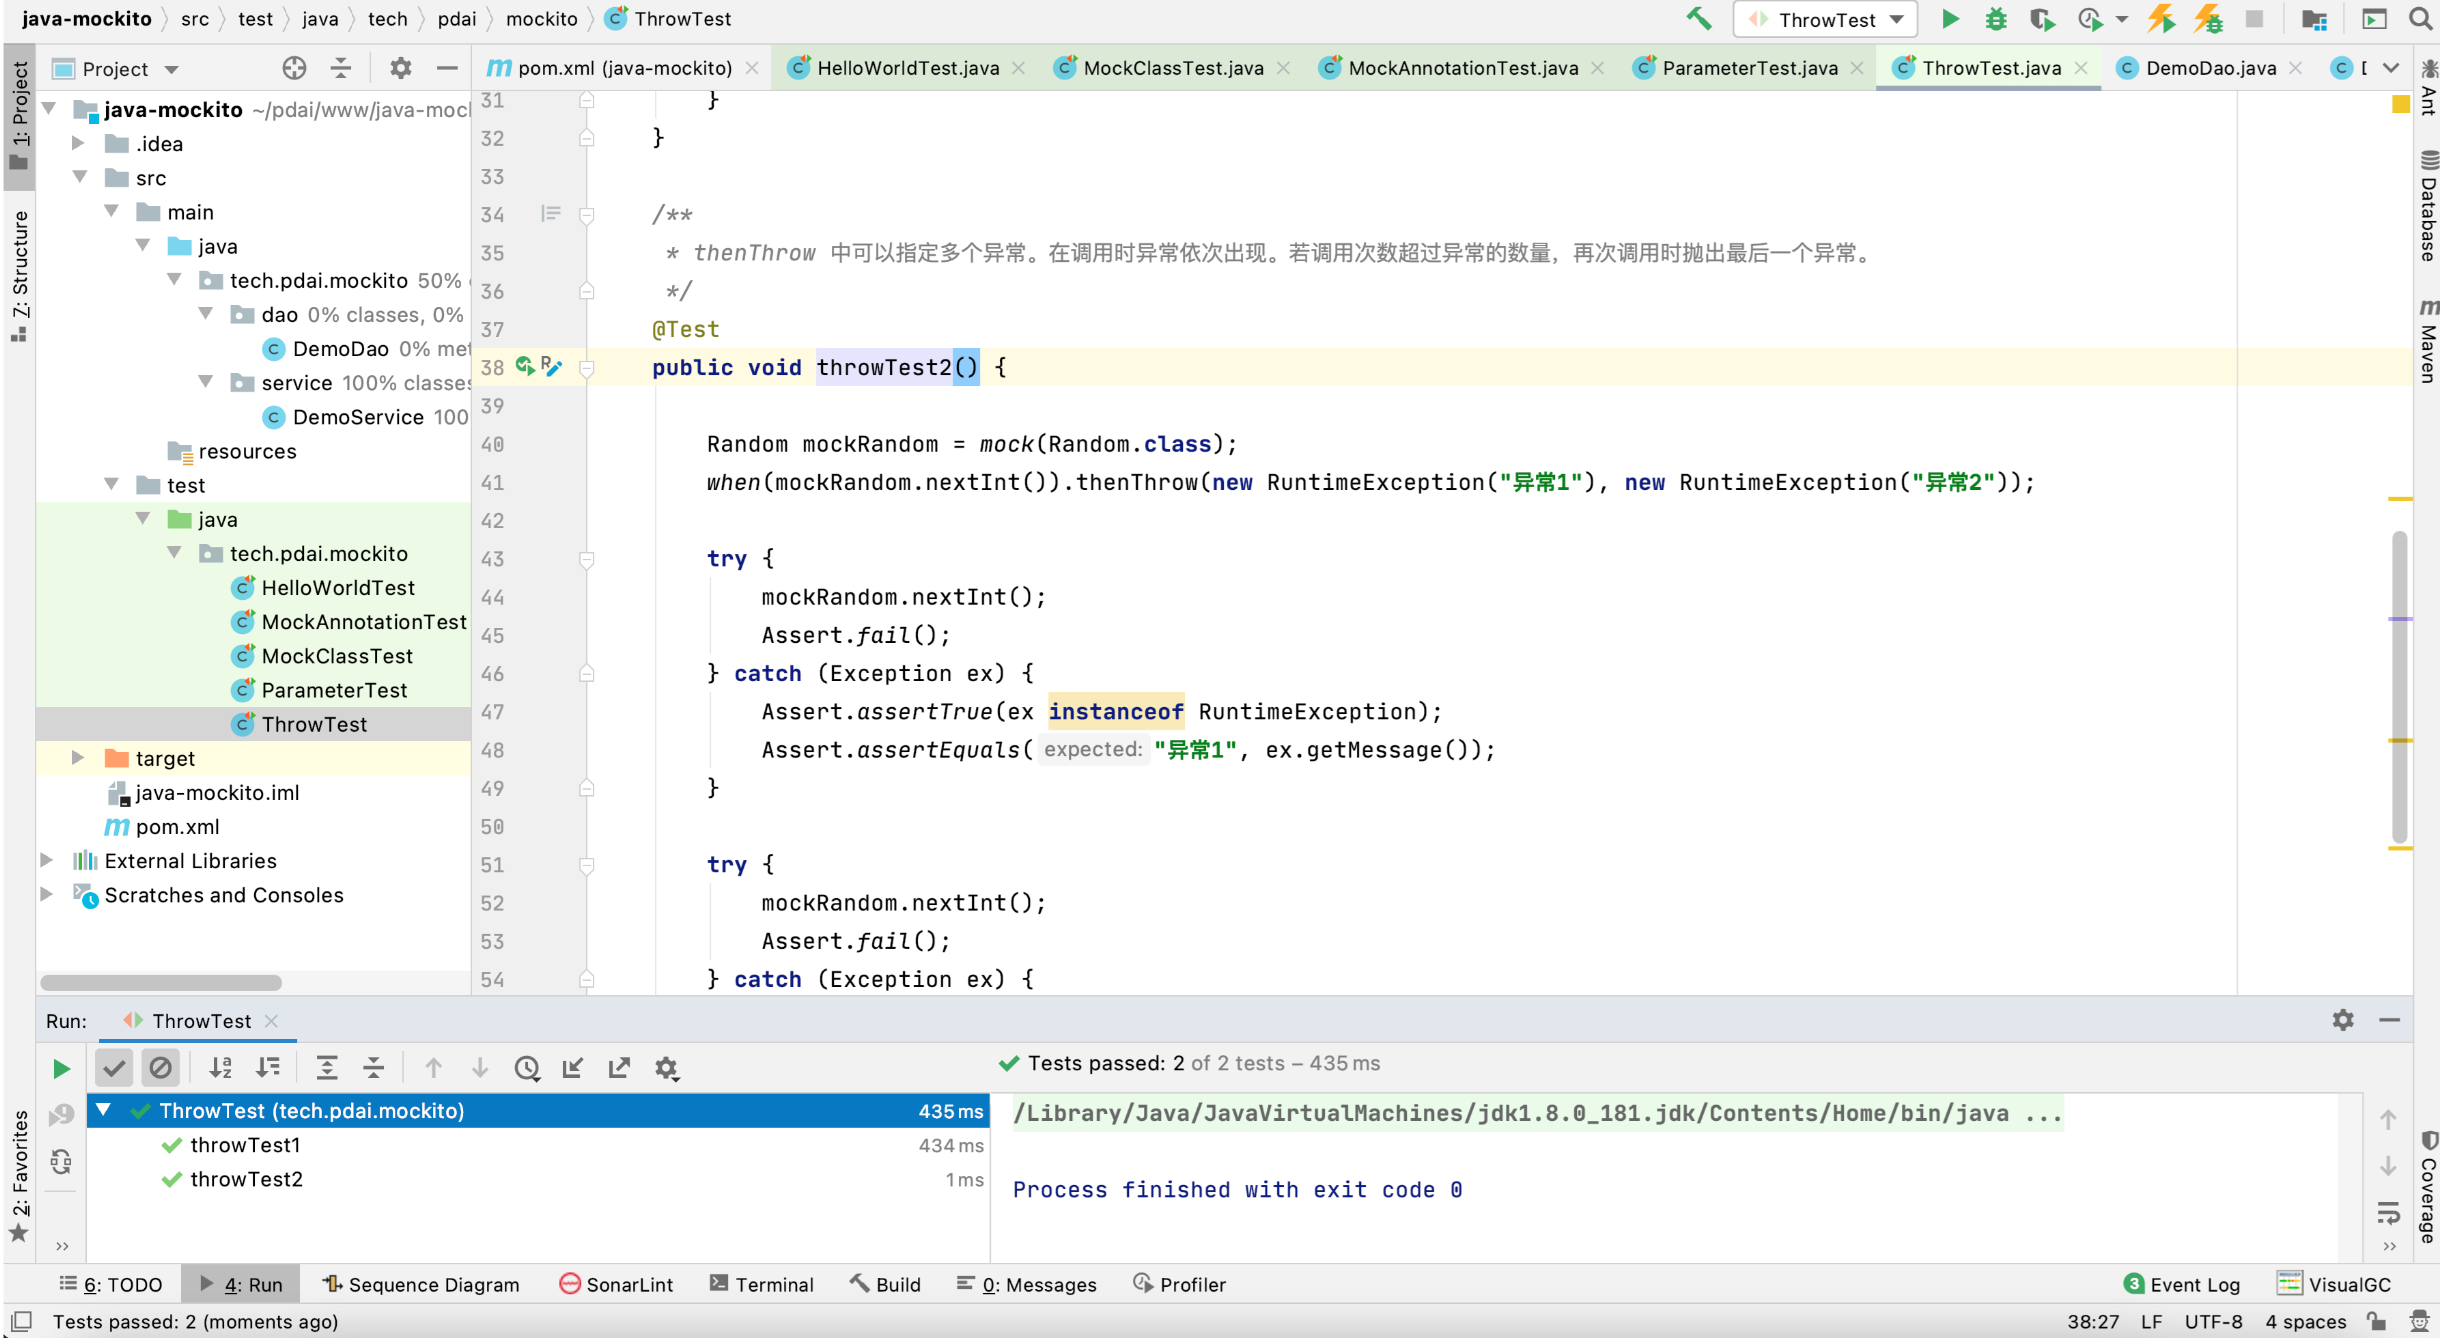This screenshot has width=2440, height=1338.
Task: Expand External Libraries node
Action: pyautogui.click(x=47, y=860)
